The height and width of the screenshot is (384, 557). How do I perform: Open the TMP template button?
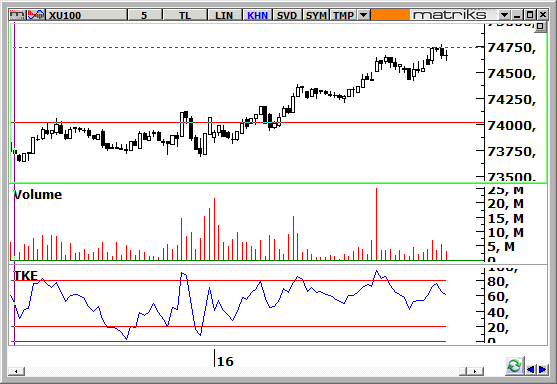[x=344, y=15]
